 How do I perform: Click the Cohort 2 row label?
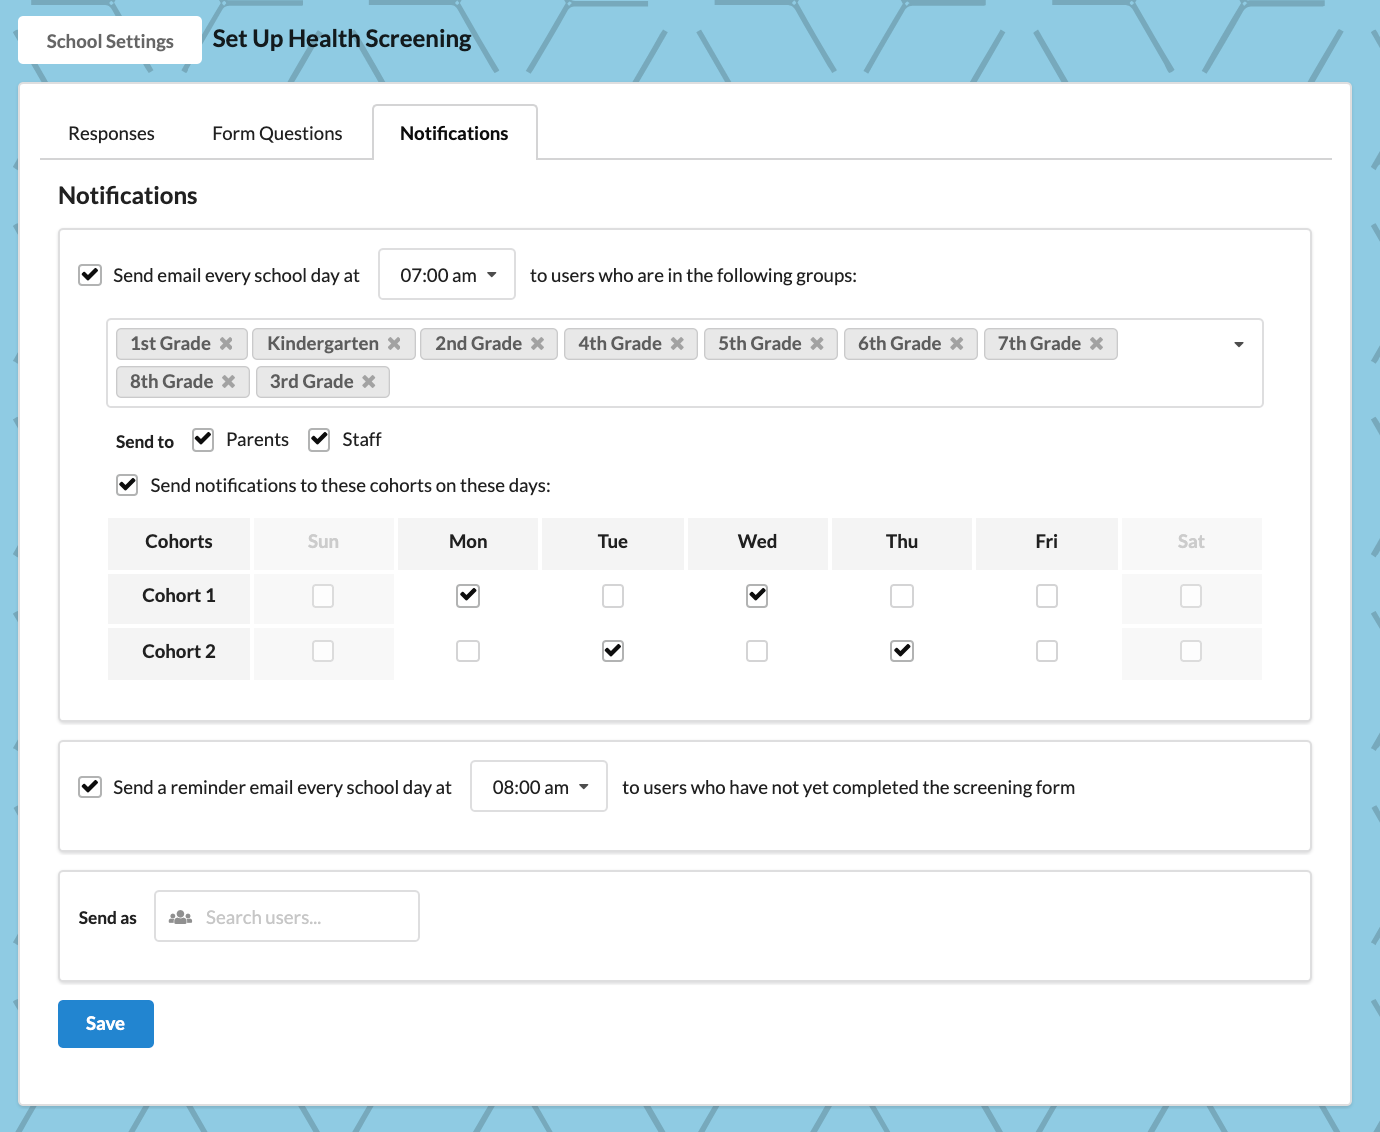(x=179, y=652)
